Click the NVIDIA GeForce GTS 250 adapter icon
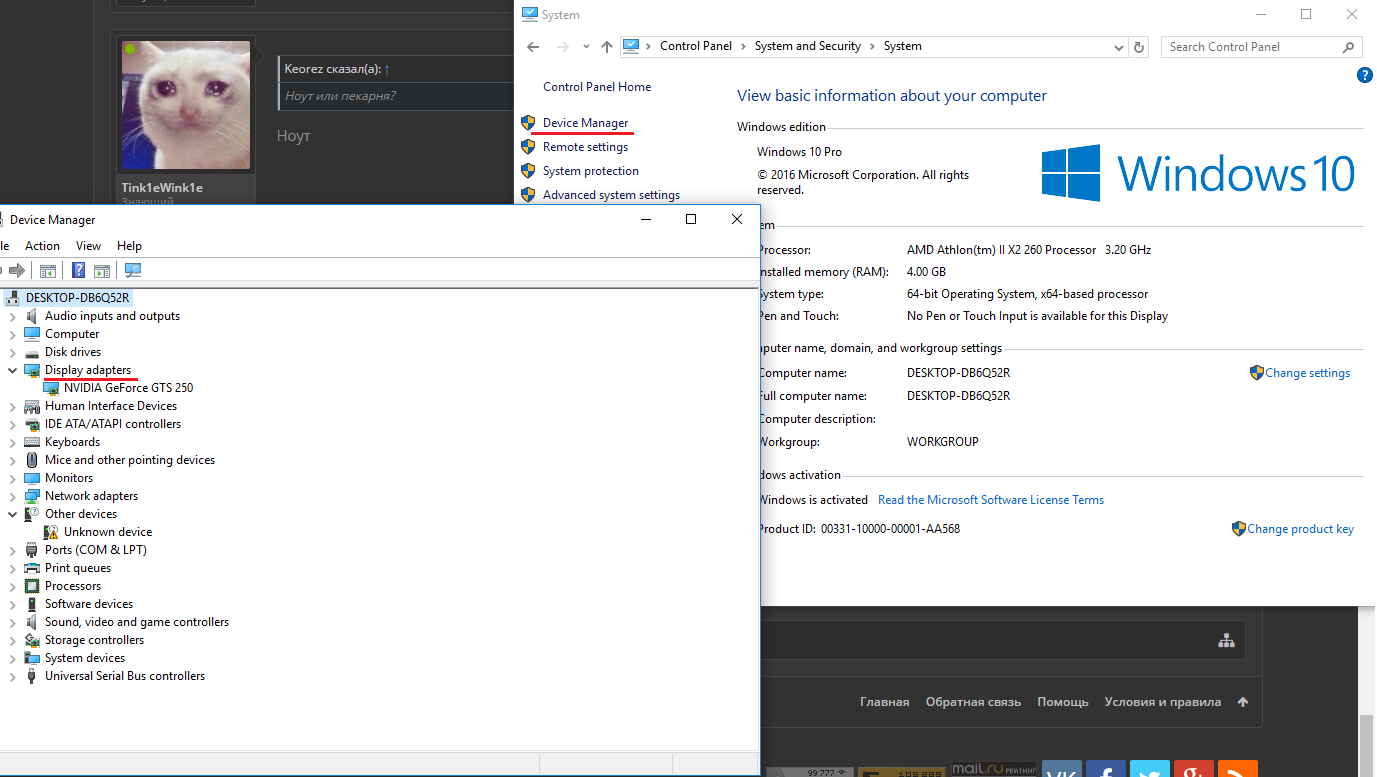 tap(51, 388)
